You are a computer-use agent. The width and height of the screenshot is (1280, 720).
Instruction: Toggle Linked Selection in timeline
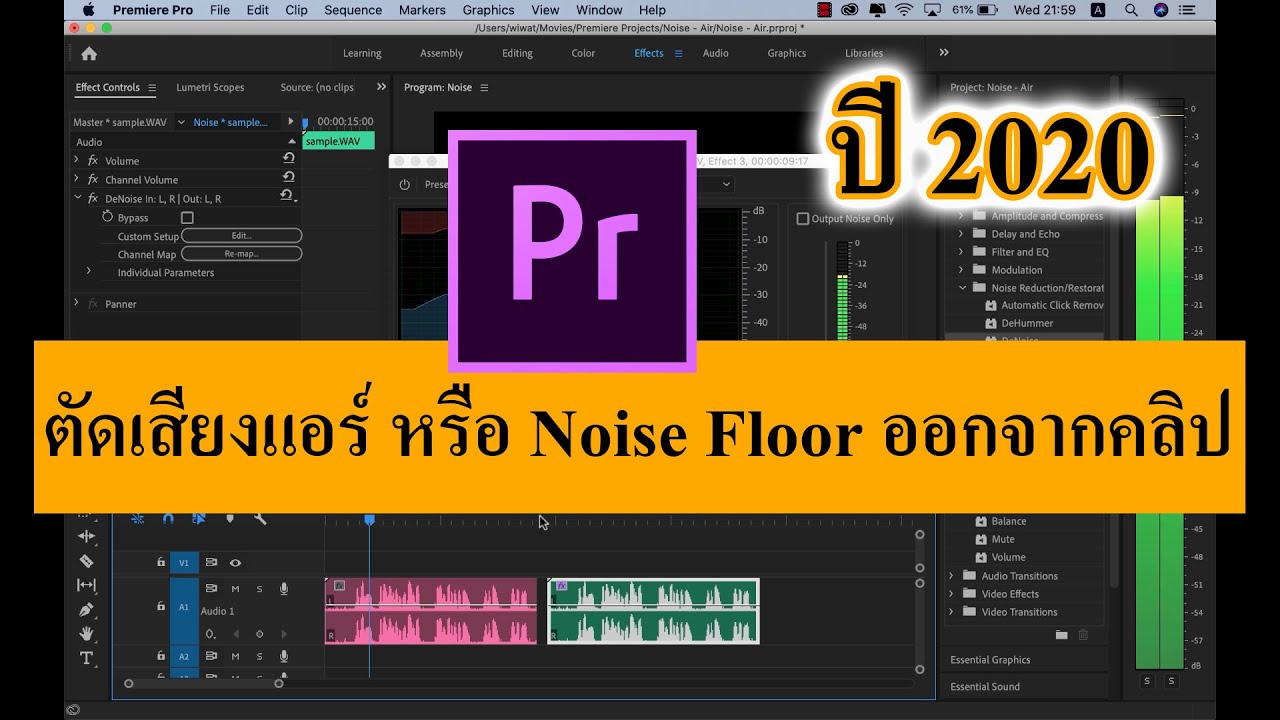click(198, 518)
